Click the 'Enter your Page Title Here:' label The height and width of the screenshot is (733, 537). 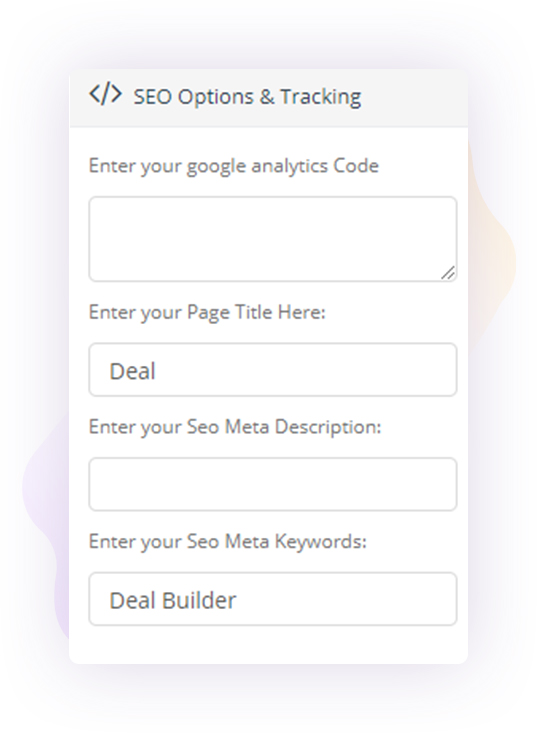[x=207, y=313]
